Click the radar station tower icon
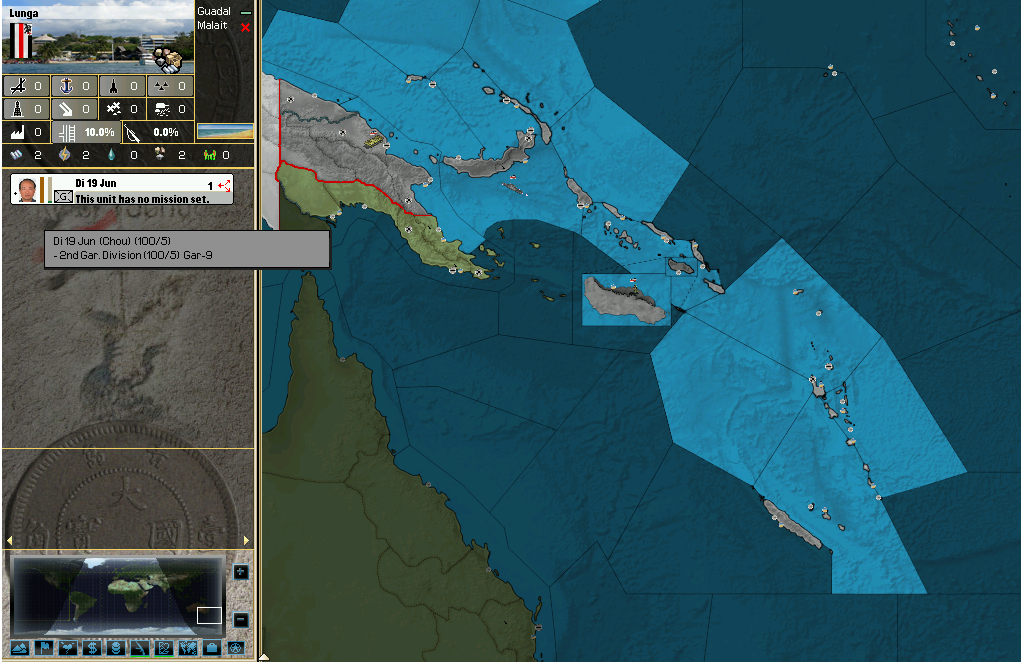Viewport: 1021px width, 662px height. pos(18,108)
